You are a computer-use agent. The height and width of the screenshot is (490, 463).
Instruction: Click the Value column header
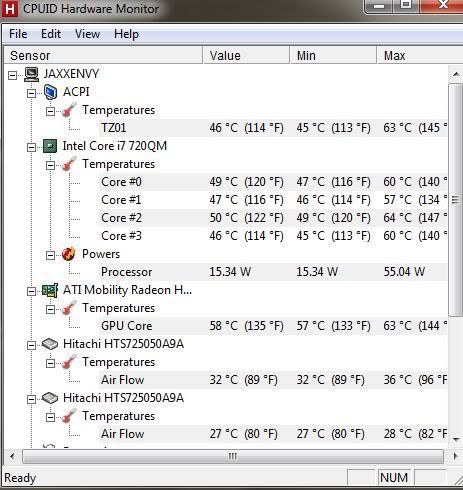pos(246,55)
